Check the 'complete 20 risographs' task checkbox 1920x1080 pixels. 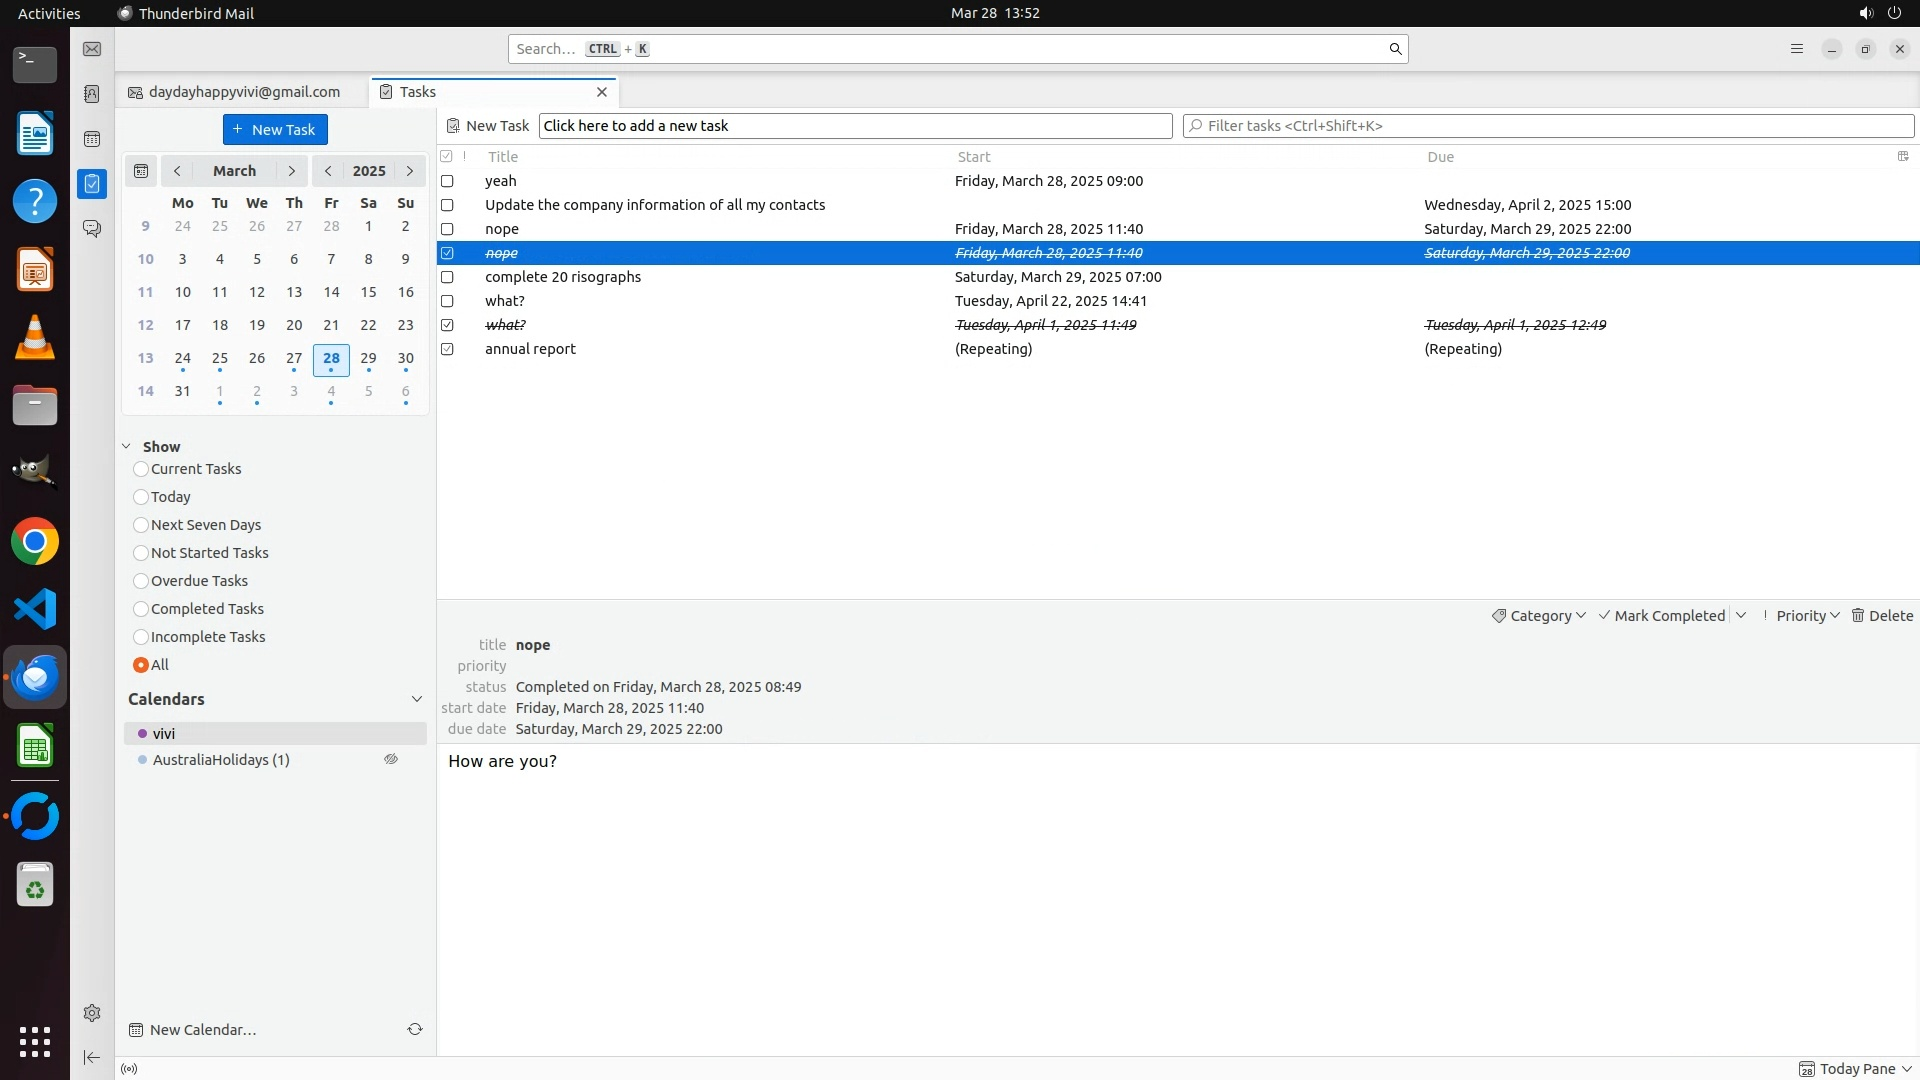coord(447,277)
